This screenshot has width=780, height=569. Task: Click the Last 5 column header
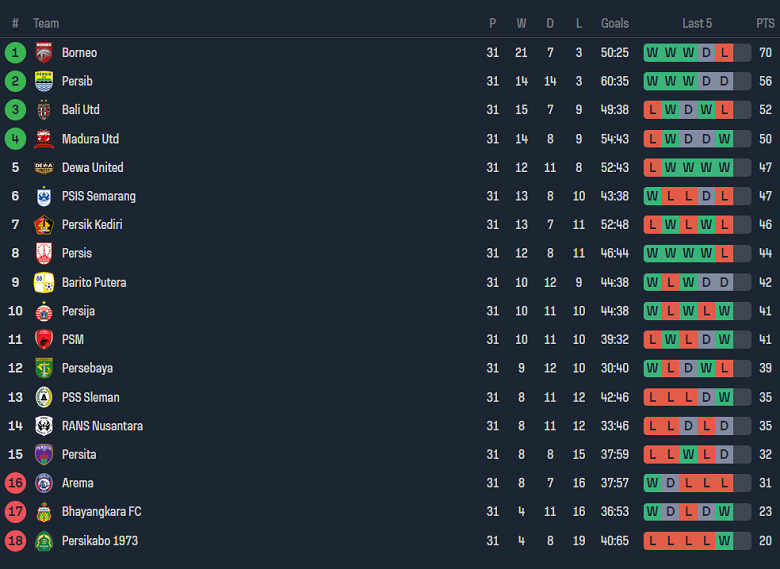tap(697, 23)
